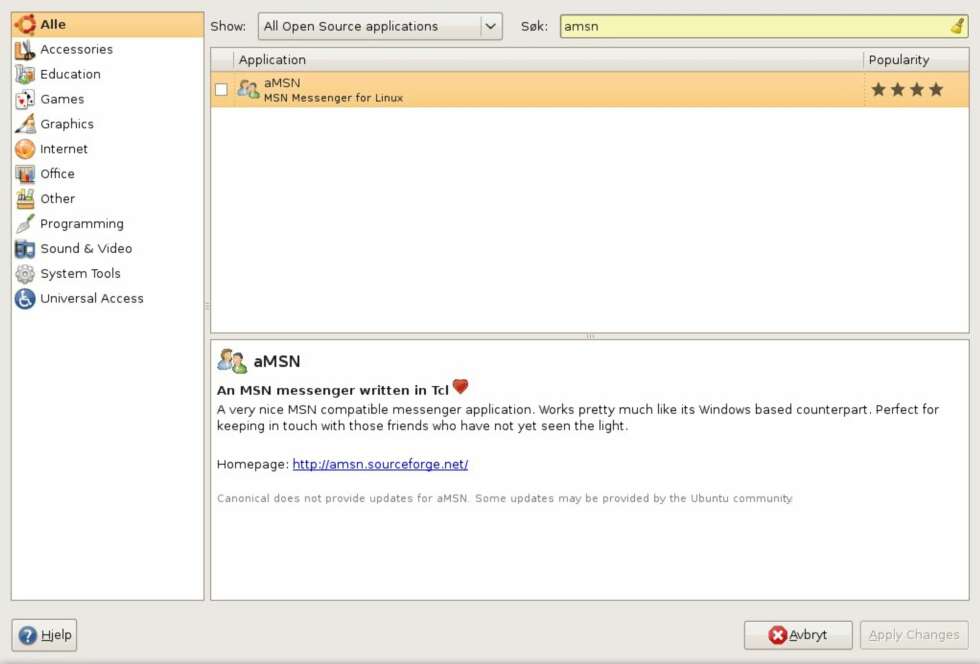The image size is (980, 664).
Task: Click the Programming category icon
Action: (25, 224)
